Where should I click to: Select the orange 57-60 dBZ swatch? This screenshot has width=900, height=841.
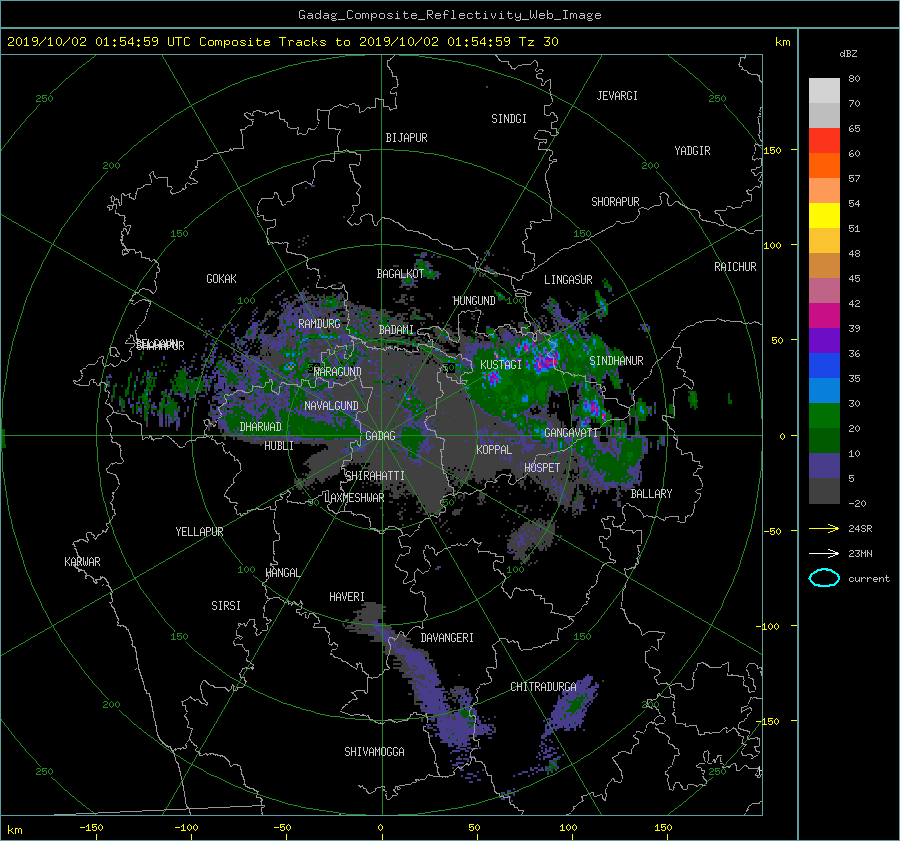point(824,166)
